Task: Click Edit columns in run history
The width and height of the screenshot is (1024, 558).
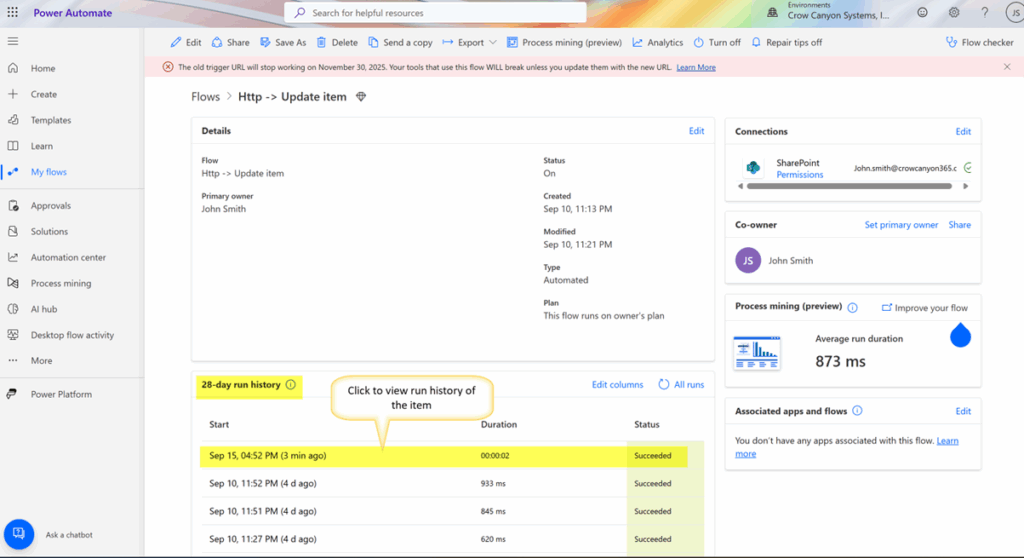Action: (617, 385)
